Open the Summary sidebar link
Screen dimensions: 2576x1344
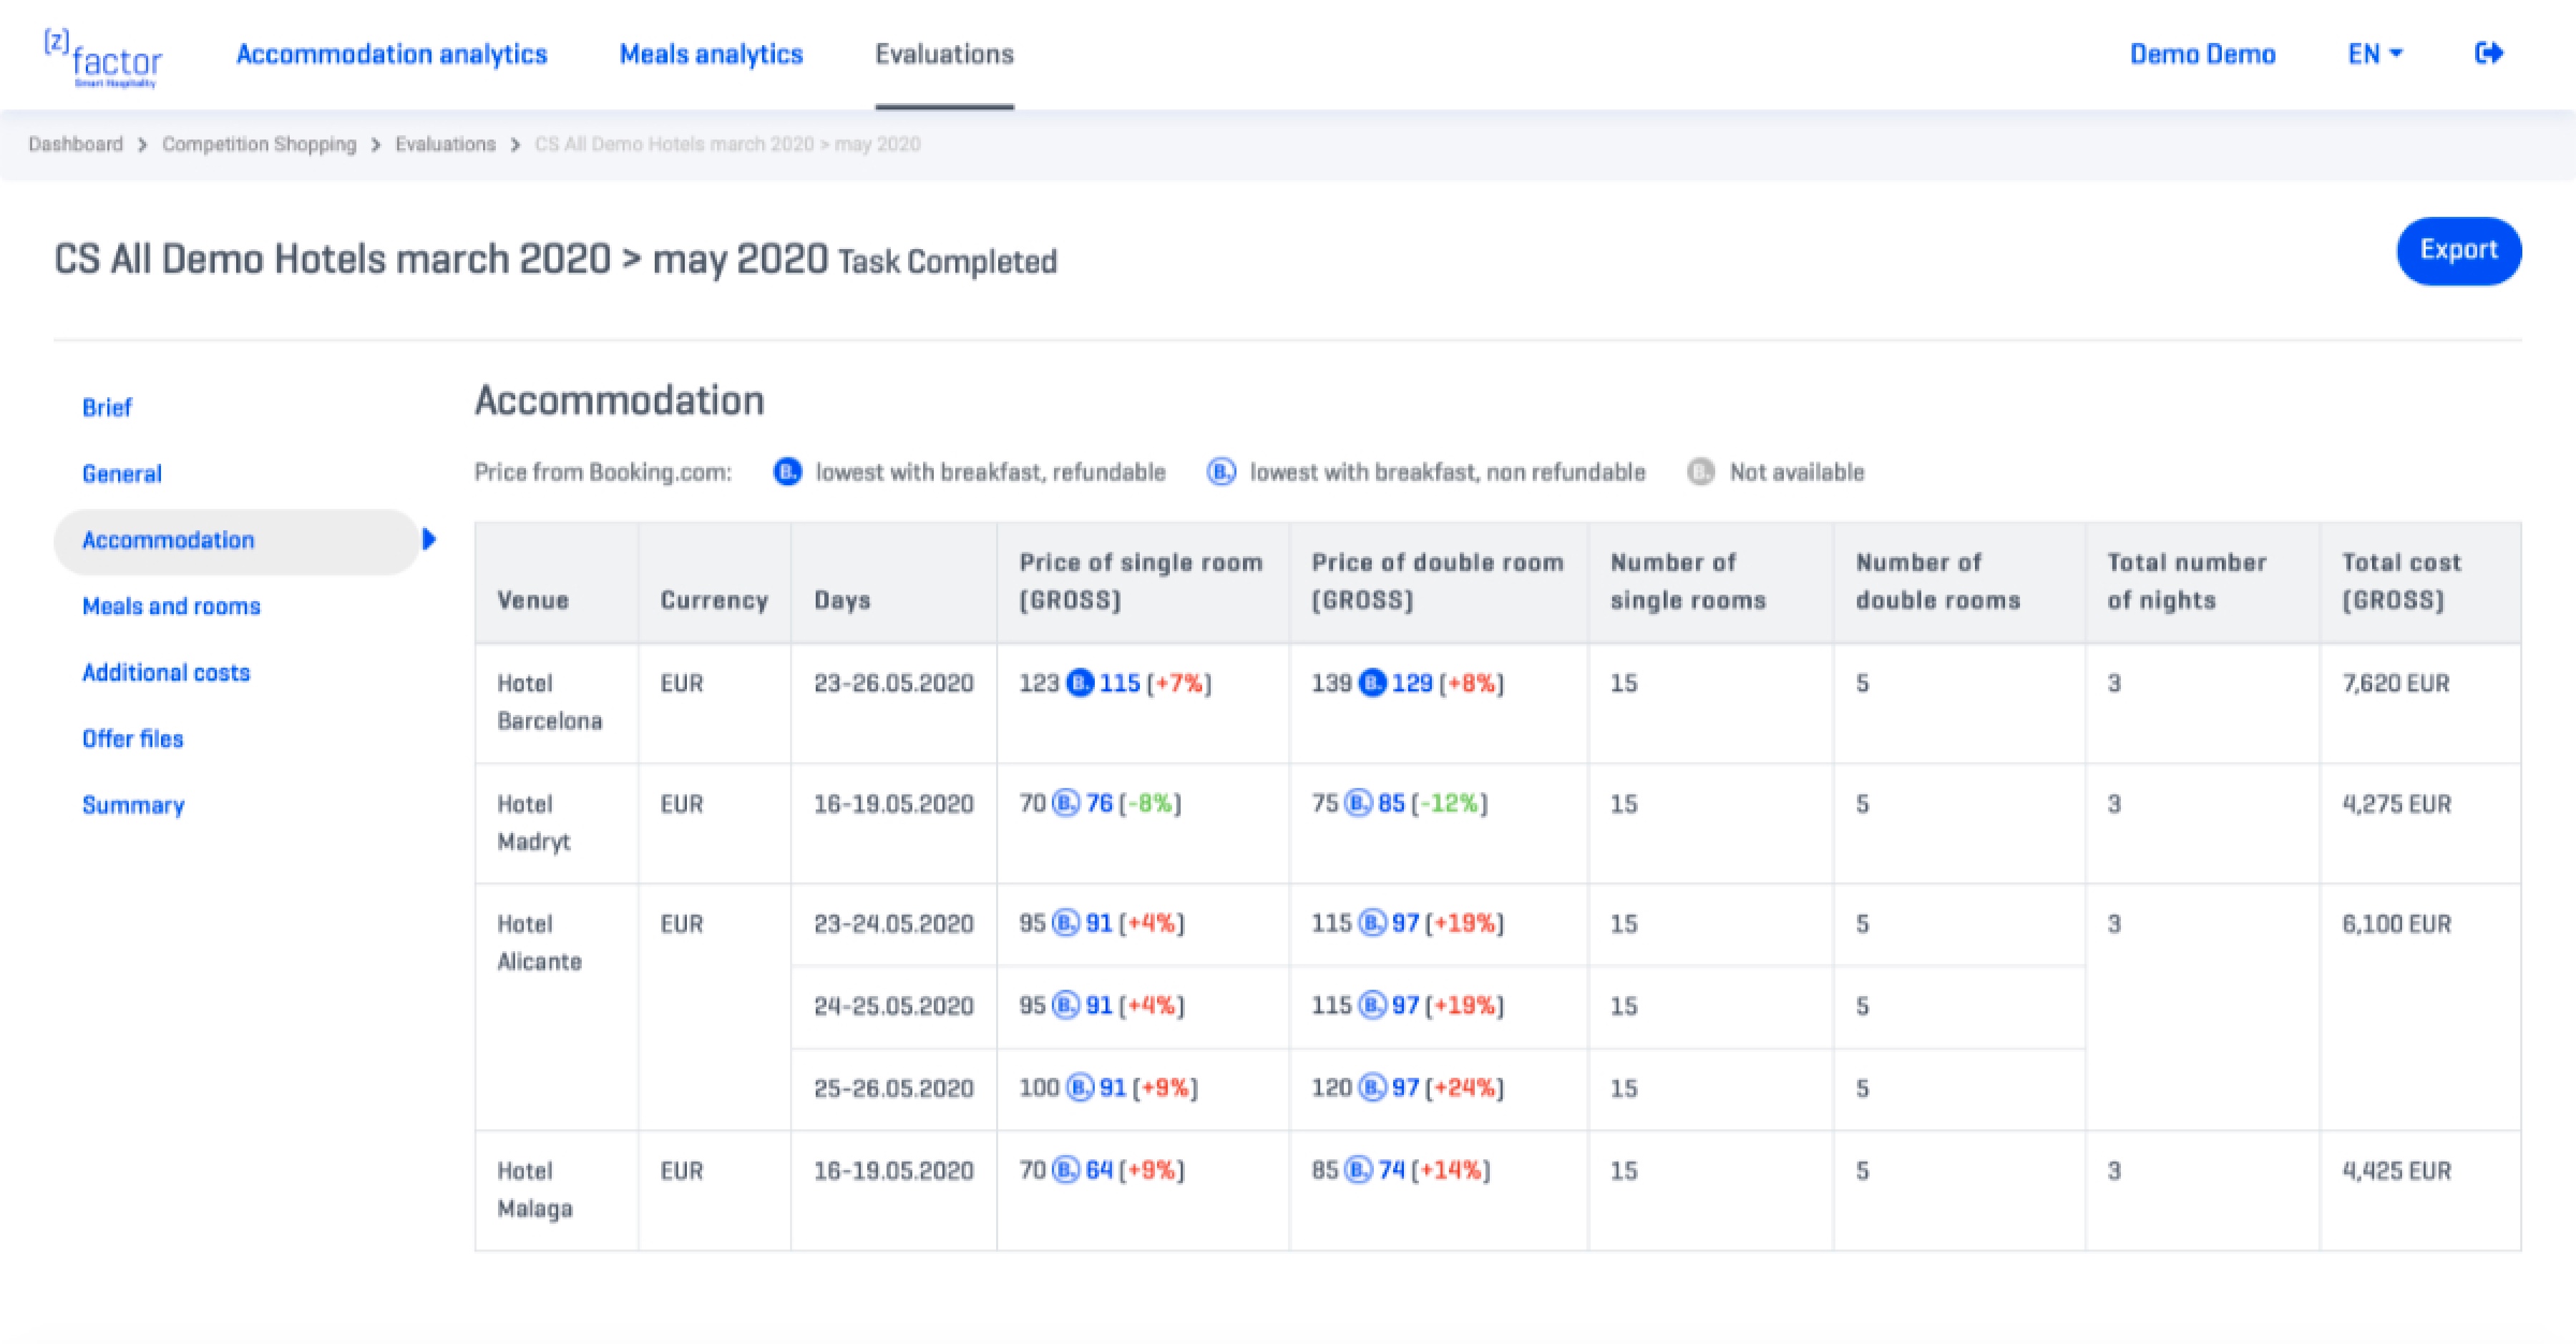(x=133, y=805)
